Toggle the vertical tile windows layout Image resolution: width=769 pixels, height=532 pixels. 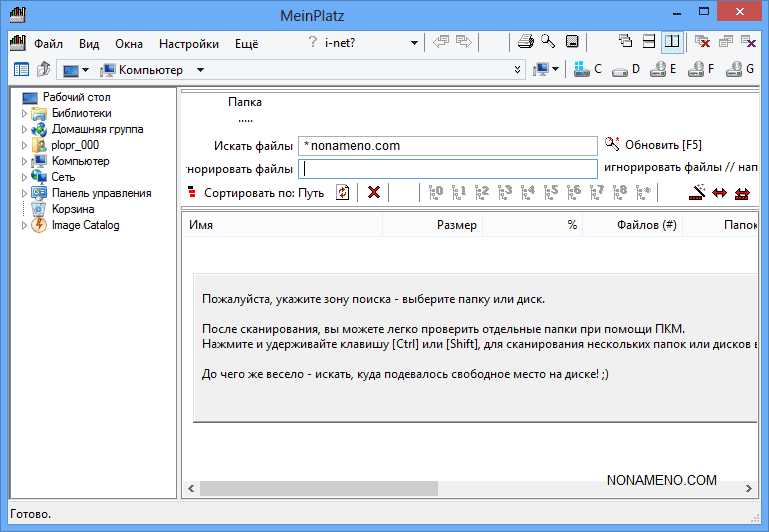[672, 42]
